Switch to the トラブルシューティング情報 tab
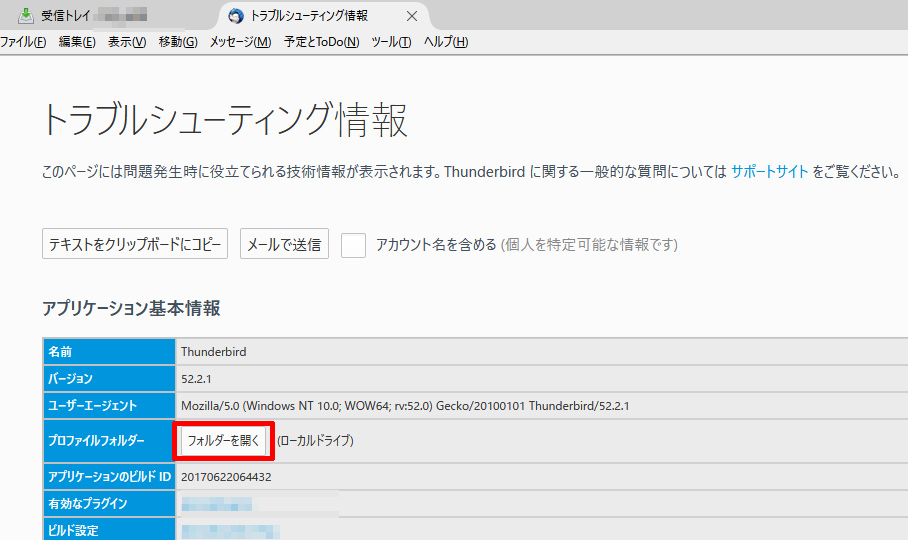This screenshot has width=908, height=540. pos(311,16)
